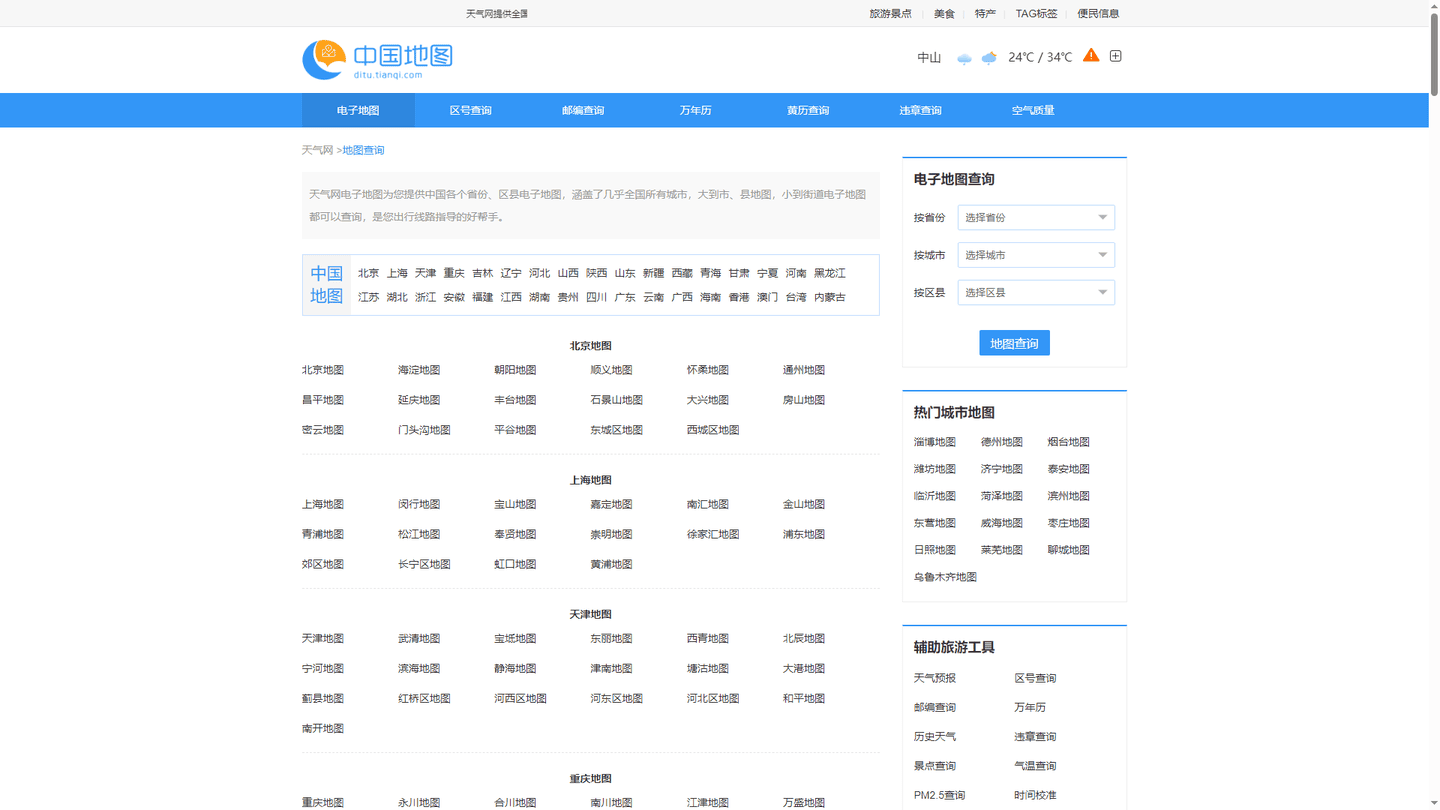Switch to the 区号查询 nav tab

tap(470, 110)
